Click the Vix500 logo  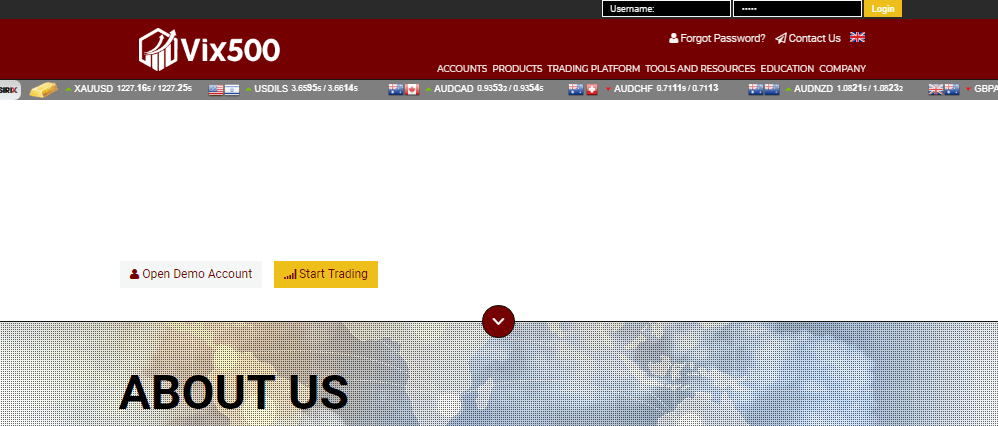(x=209, y=48)
